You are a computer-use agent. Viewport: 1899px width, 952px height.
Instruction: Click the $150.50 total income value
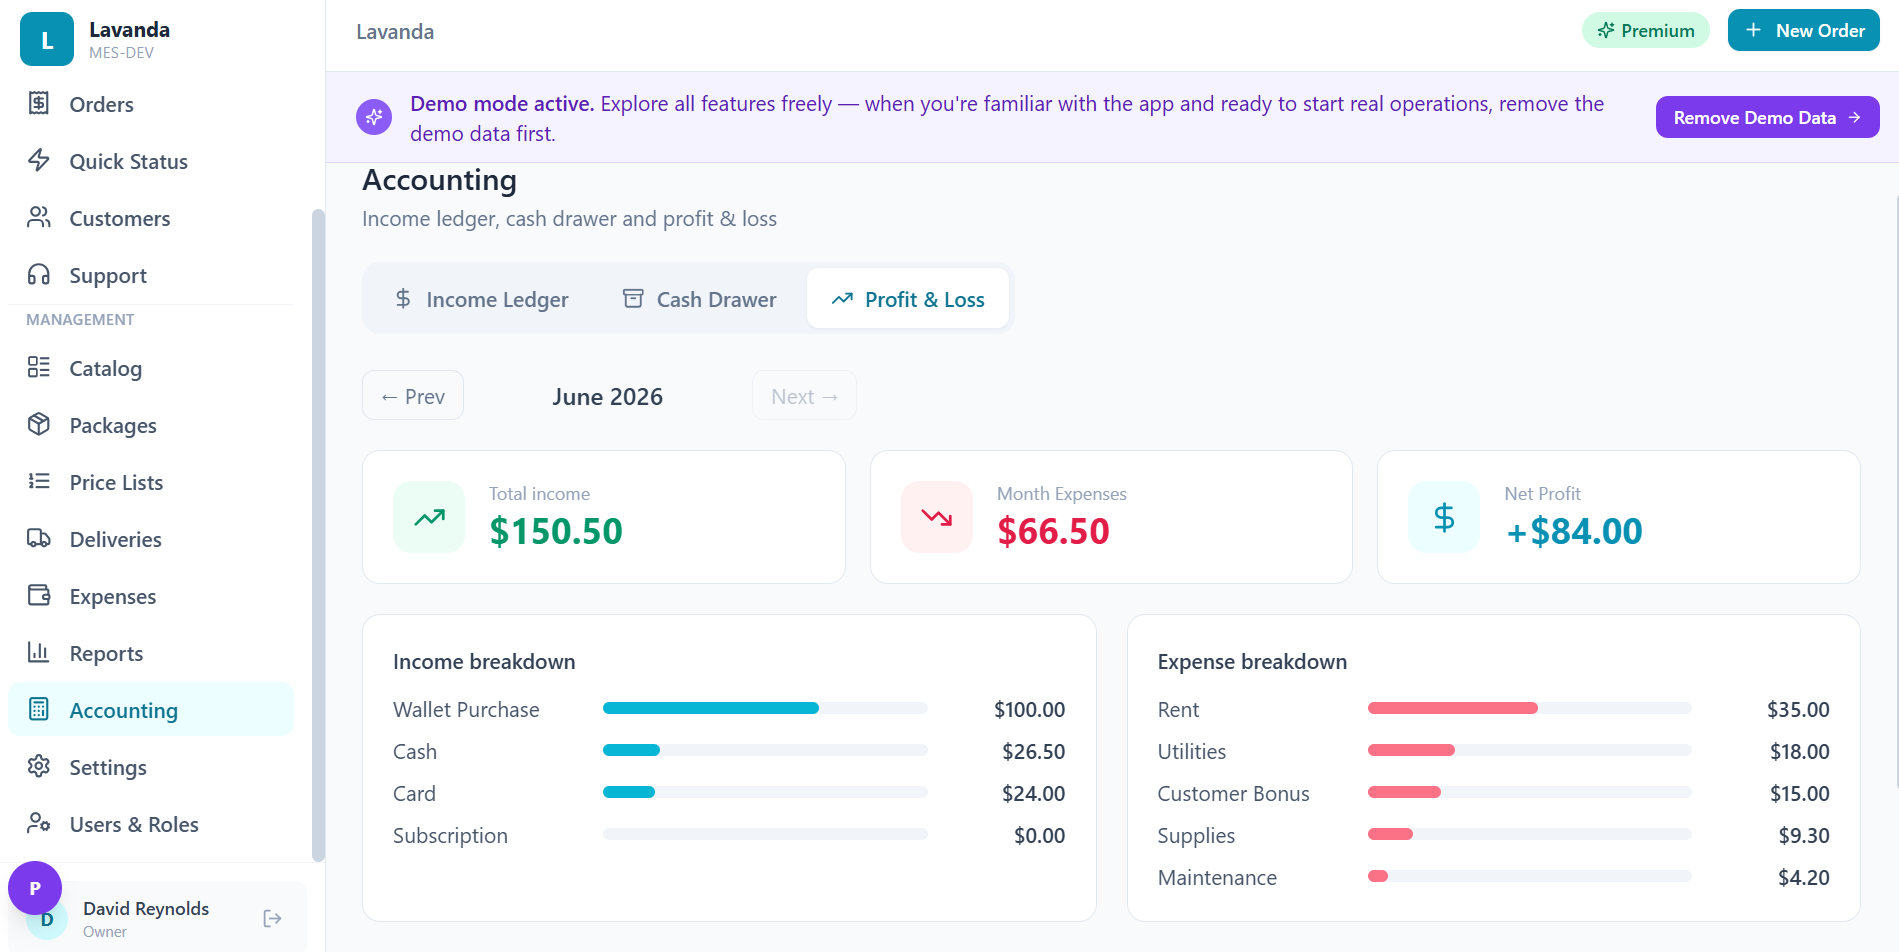[556, 531]
